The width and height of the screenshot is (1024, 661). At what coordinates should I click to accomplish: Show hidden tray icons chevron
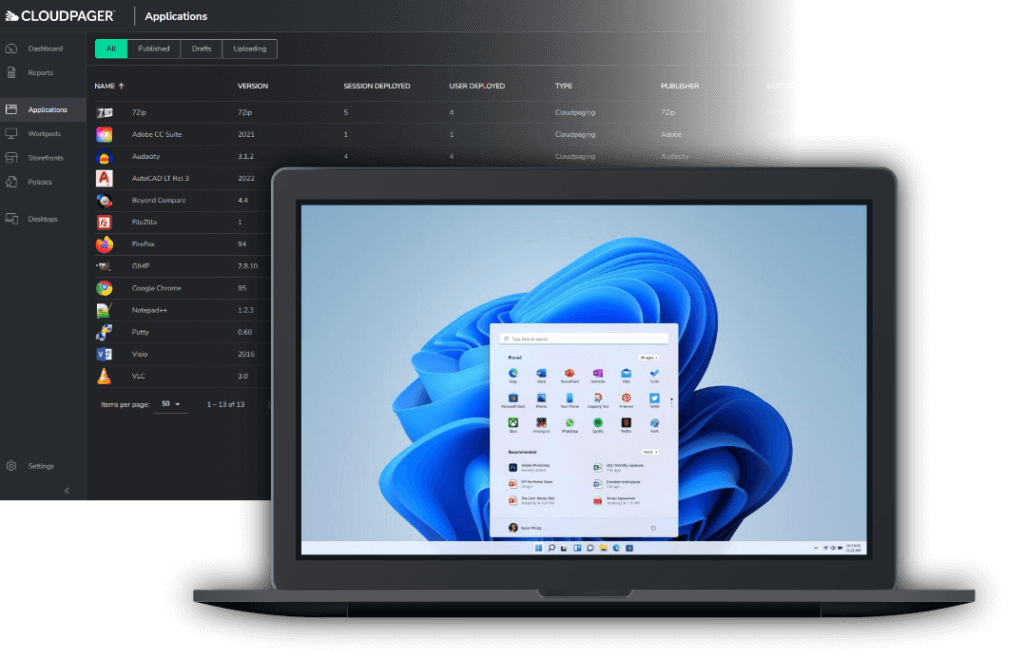coord(816,548)
